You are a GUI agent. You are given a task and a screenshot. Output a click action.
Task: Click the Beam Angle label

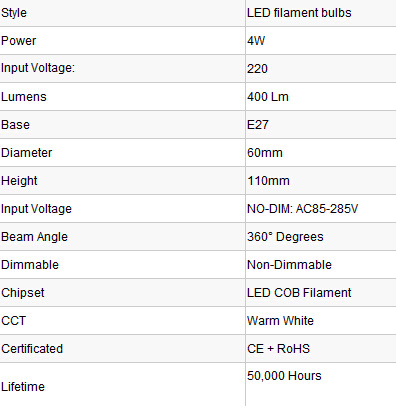click(x=34, y=237)
